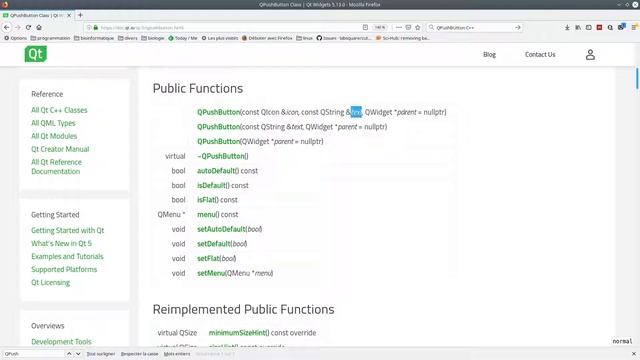
Task: Open the linux bookmarks folder
Action: (304, 38)
